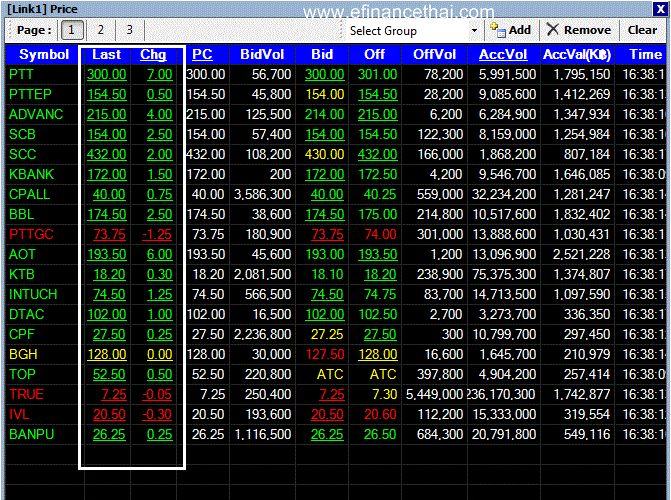The width and height of the screenshot is (671, 500).
Task: Select the TRUE symbol
Action: coord(27,395)
